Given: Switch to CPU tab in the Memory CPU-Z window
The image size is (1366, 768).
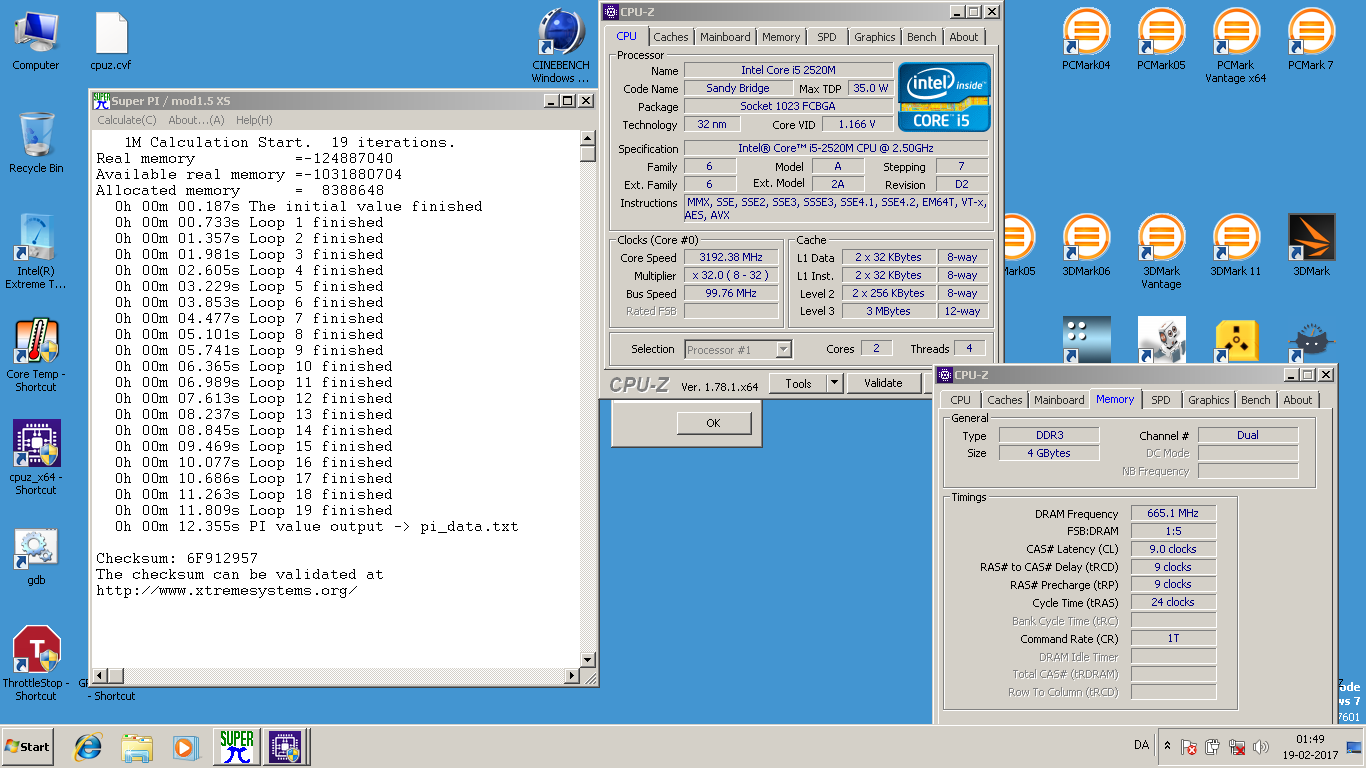Looking at the screenshot, I should pyautogui.click(x=960, y=400).
